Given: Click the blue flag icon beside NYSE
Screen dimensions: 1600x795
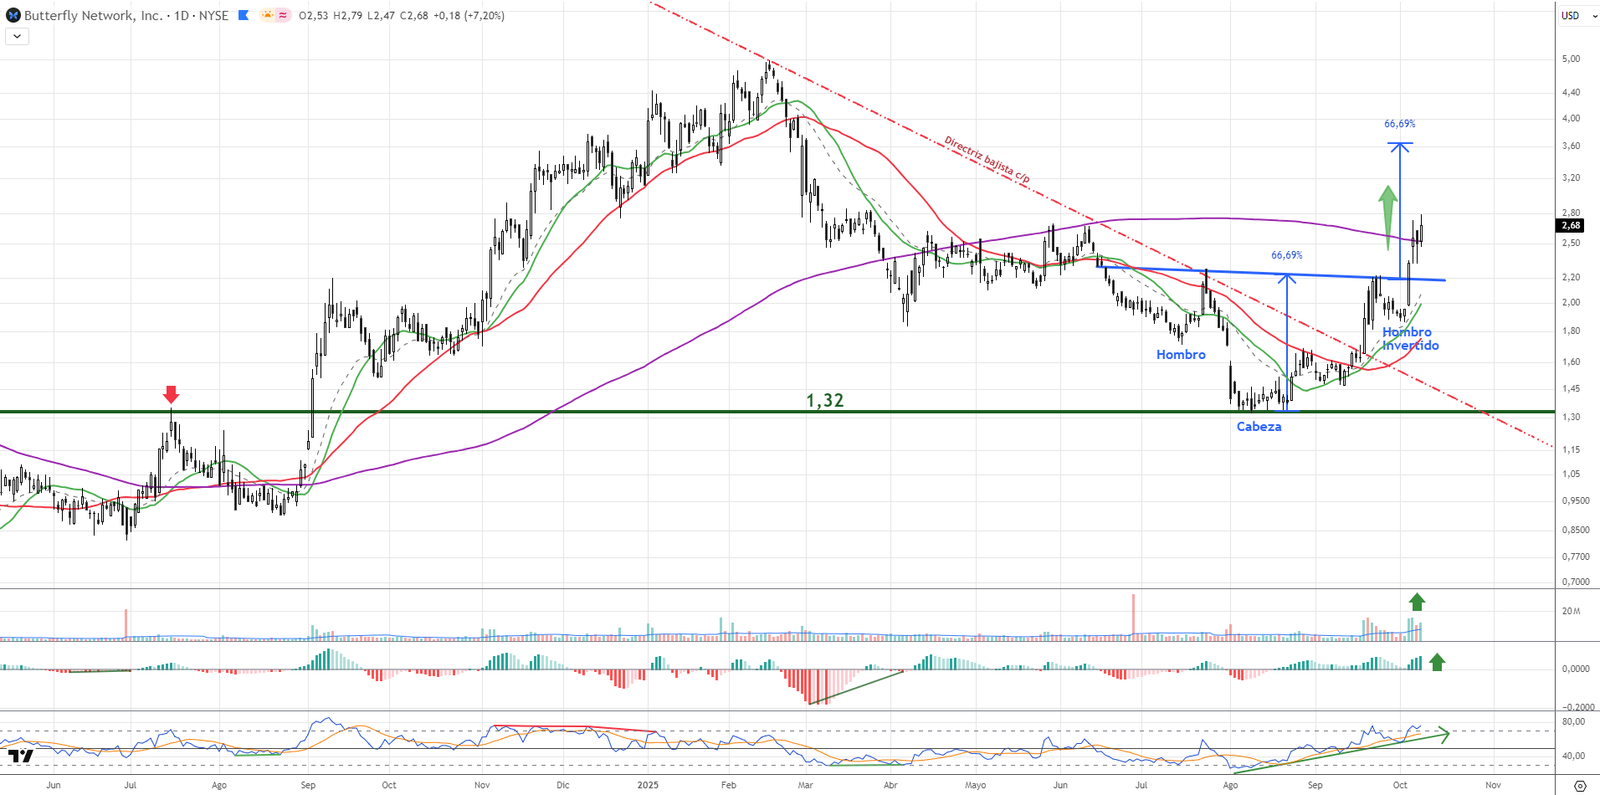Looking at the screenshot, I should (x=243, y=15).
